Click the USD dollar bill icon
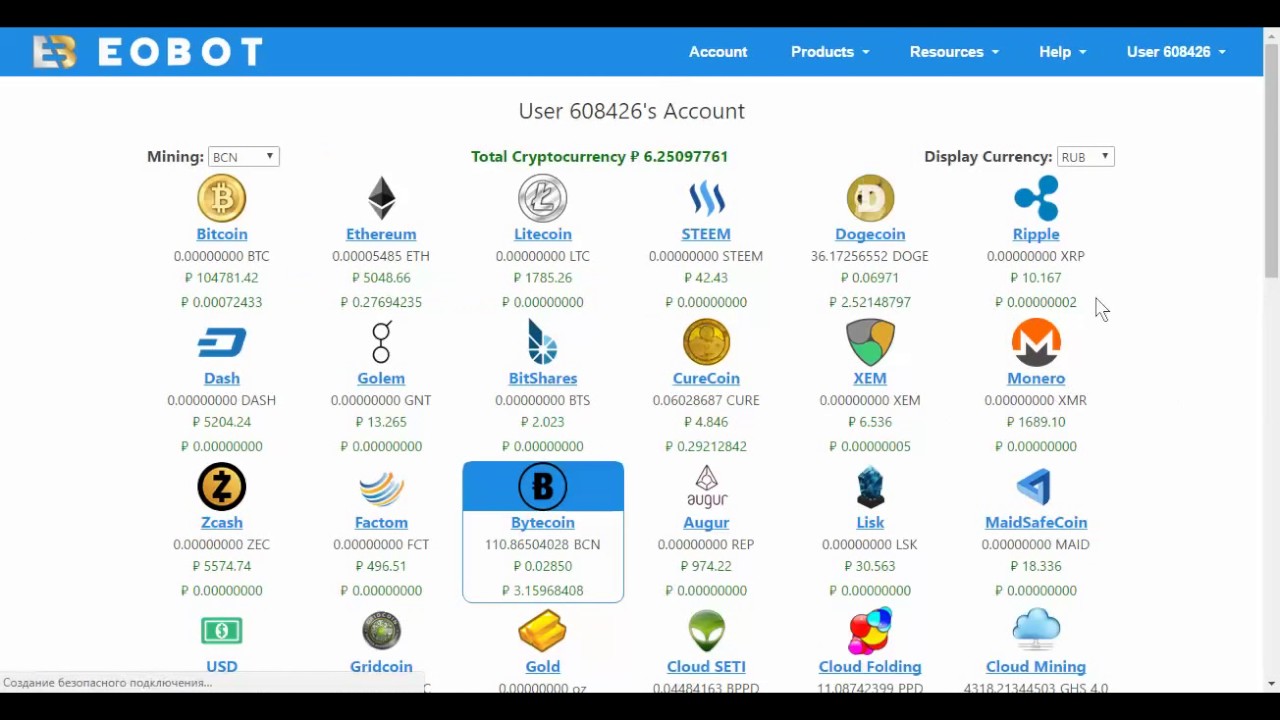Viewport: 1280px width, 720px height. 222,630
